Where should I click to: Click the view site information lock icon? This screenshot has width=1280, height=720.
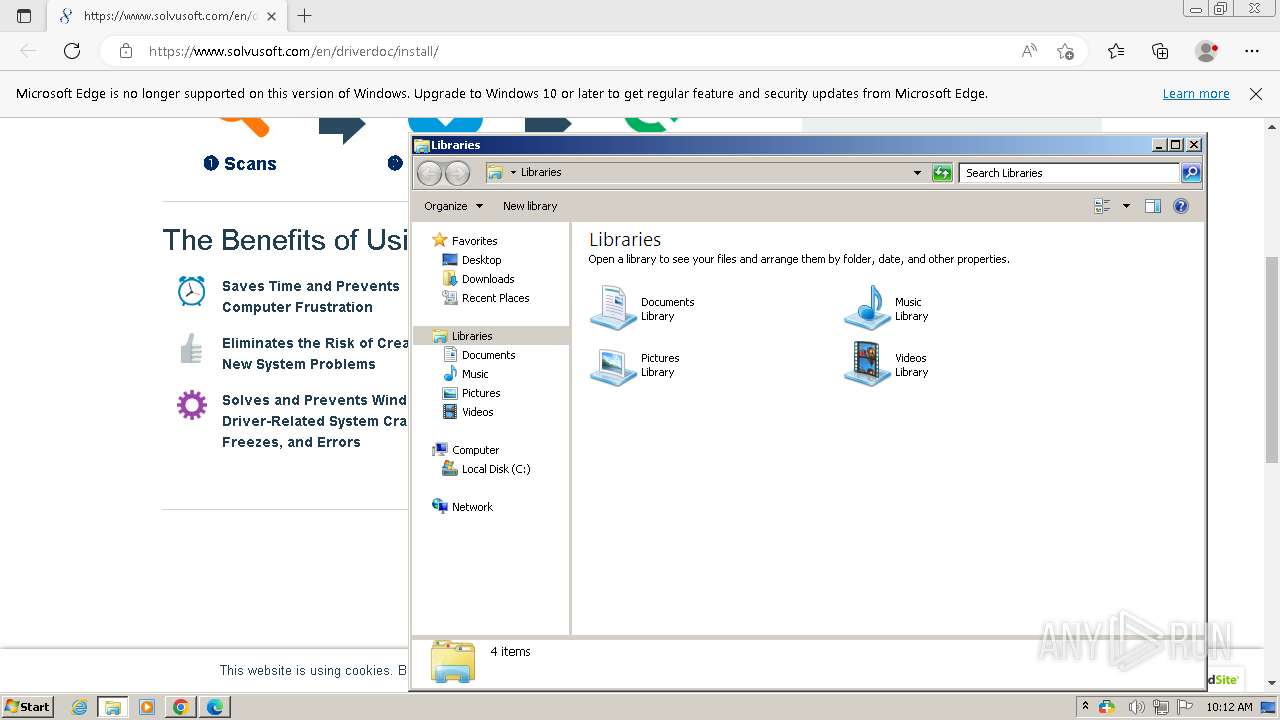[x=126, y=51]
